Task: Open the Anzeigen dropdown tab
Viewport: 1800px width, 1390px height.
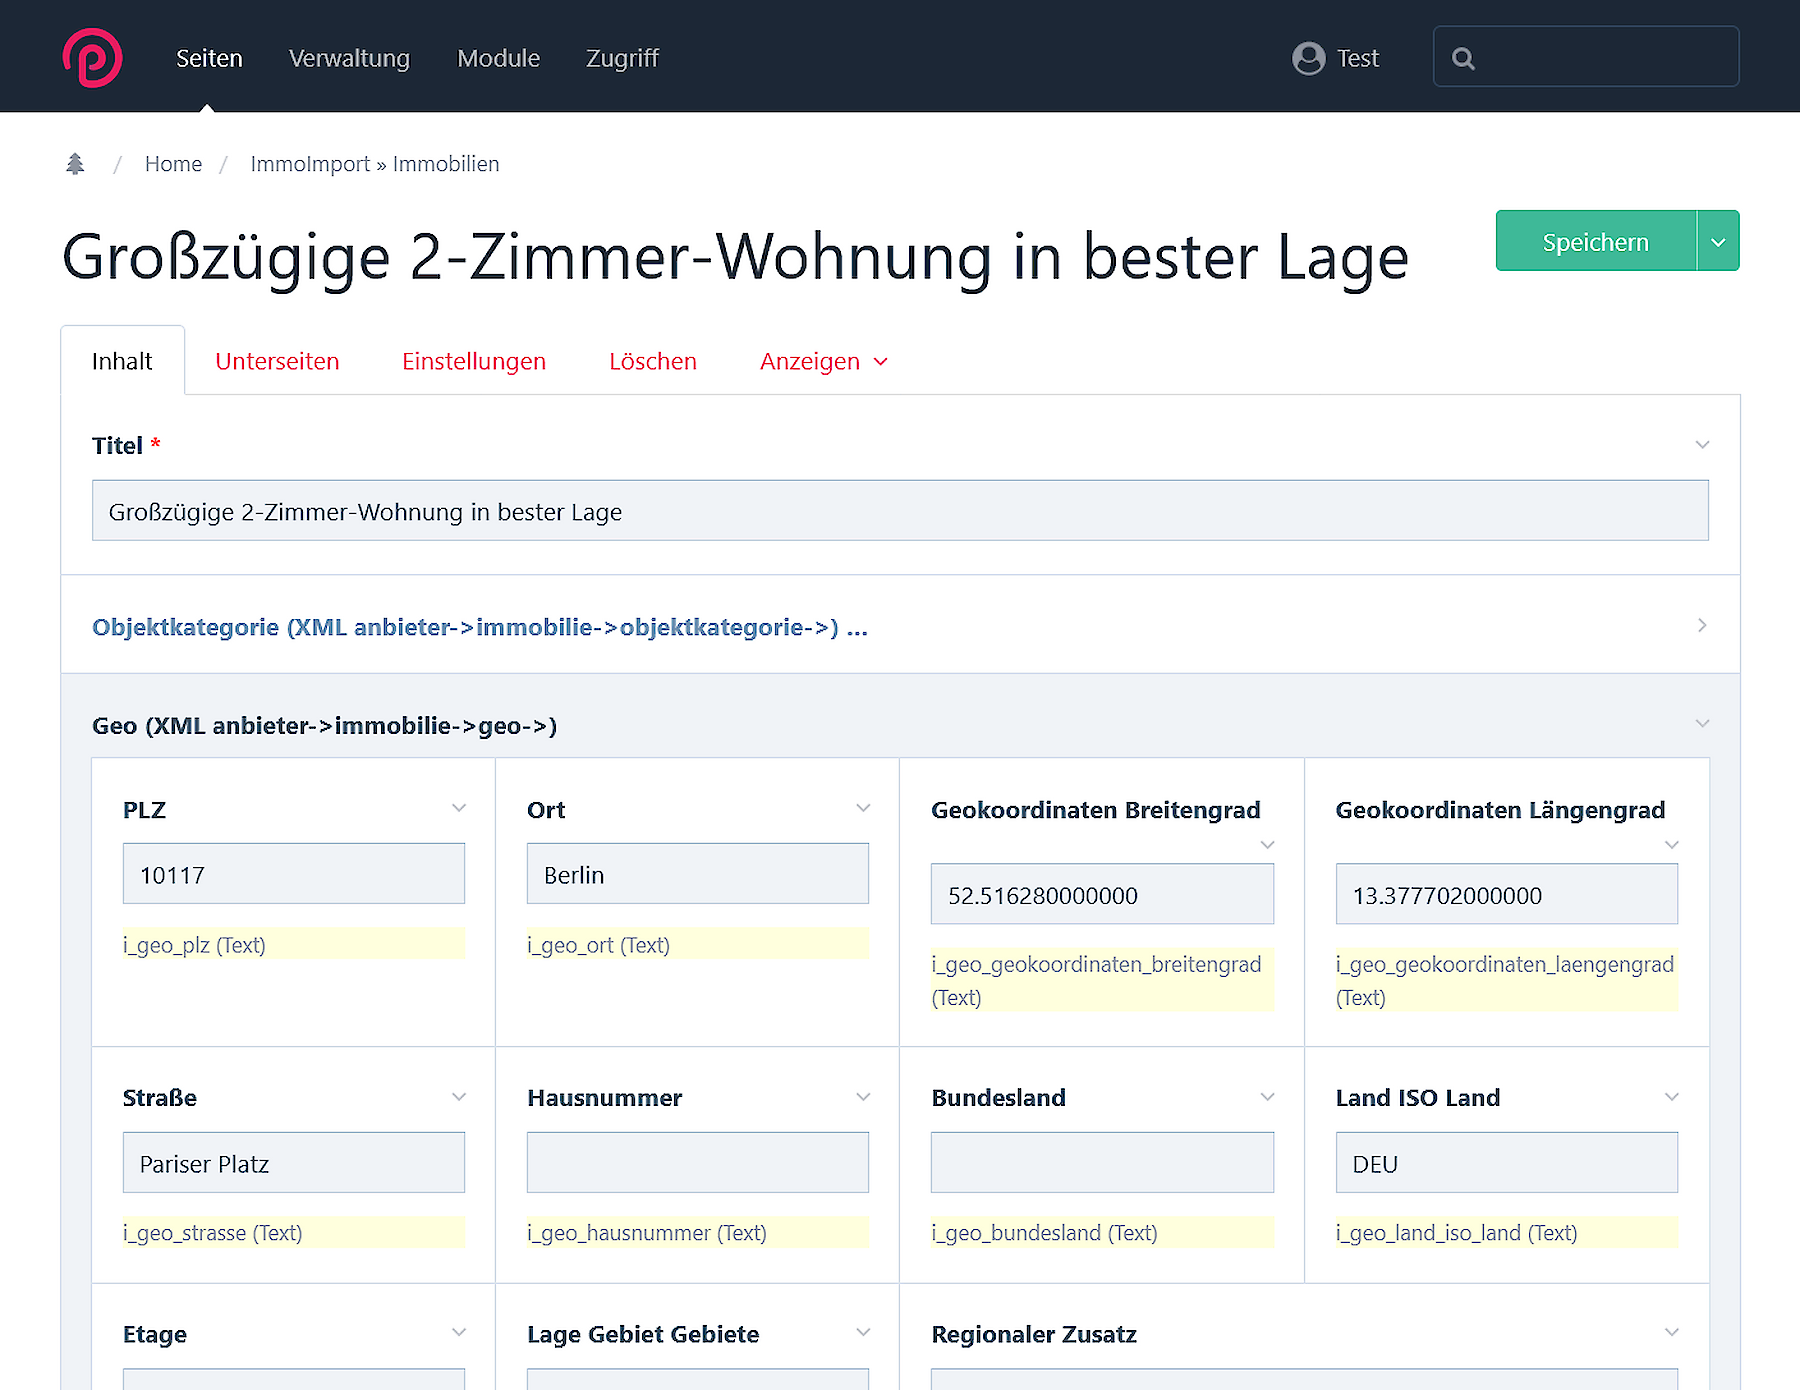Action: point(823,361)
